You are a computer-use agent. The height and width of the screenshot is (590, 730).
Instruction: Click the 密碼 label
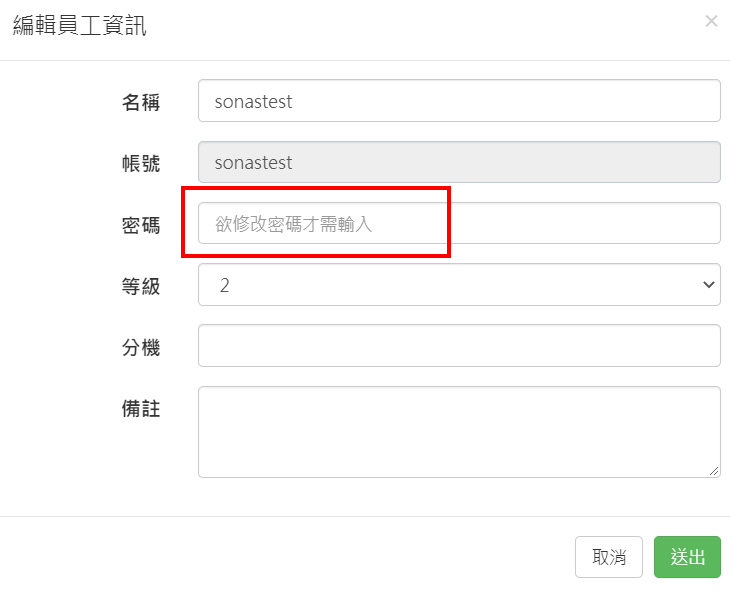pyautogui.click(x=141, y=224)
